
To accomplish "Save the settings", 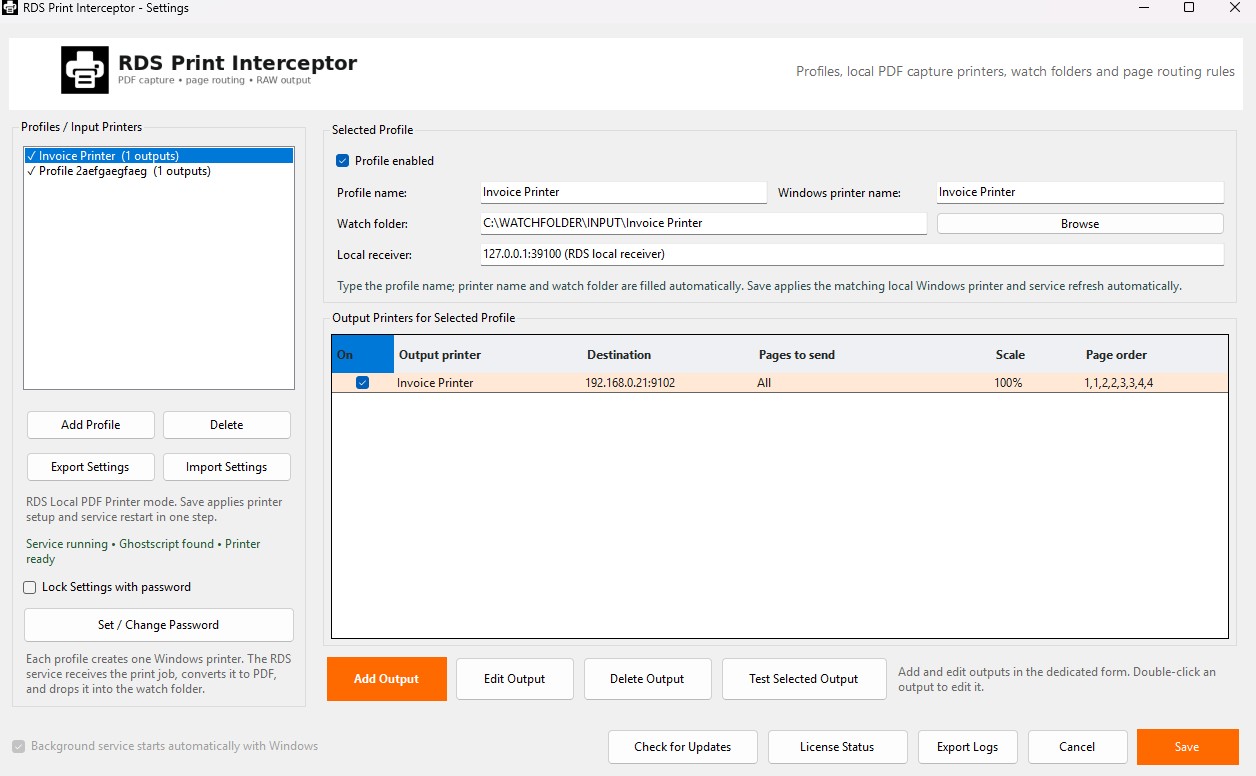I will pyautogui.click(x=1187, y=747).
